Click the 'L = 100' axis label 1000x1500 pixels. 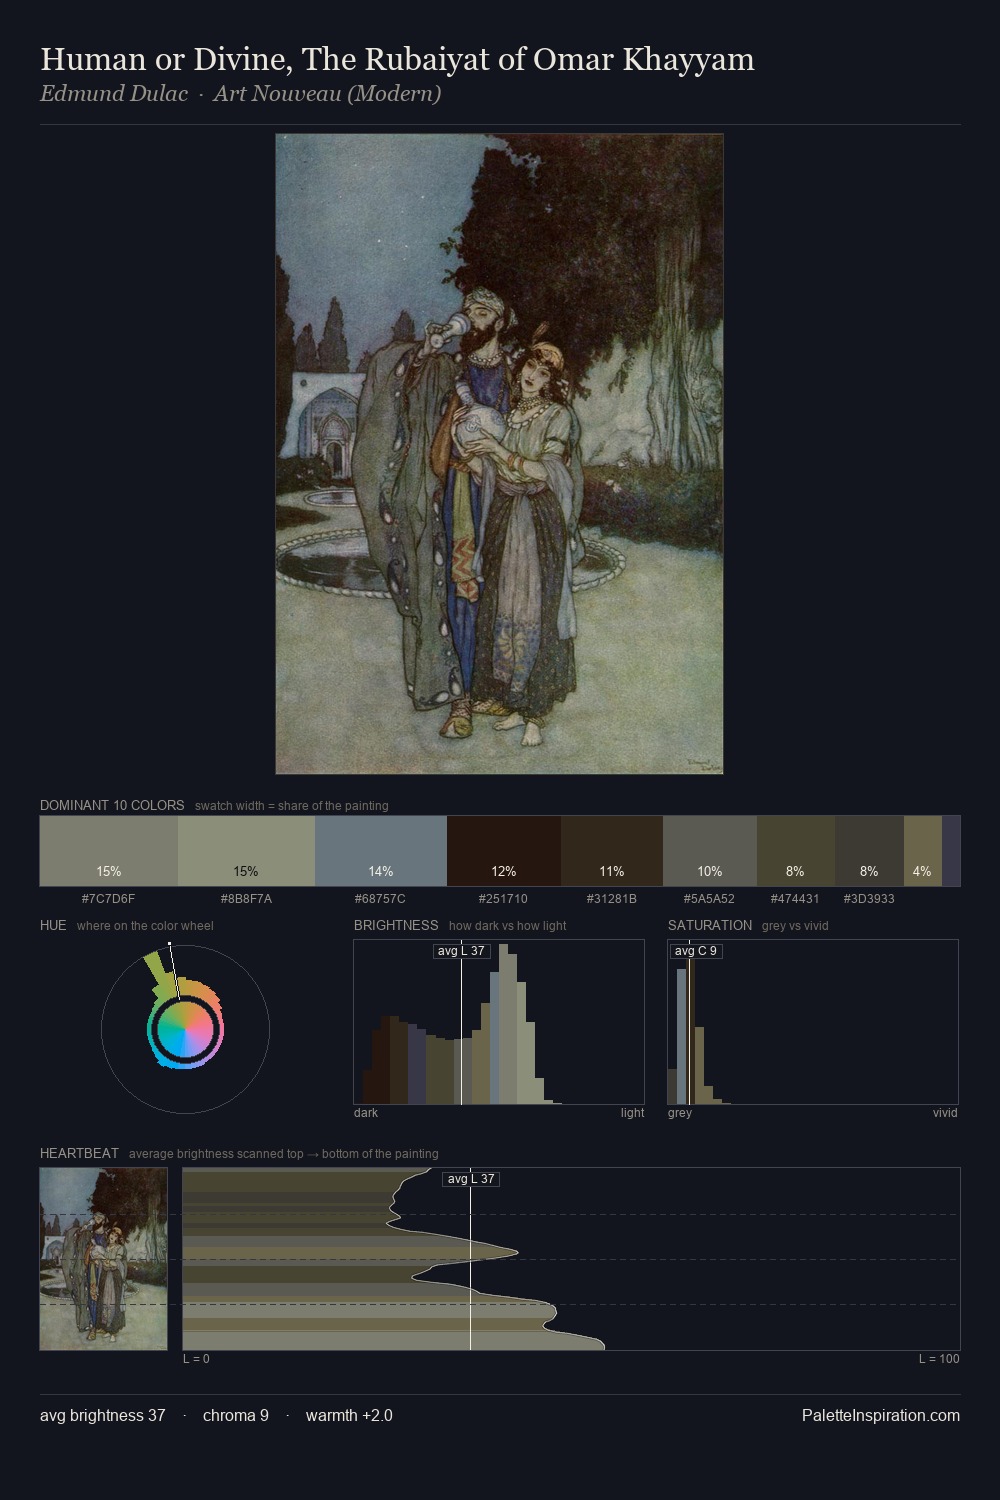[939, 1358]
